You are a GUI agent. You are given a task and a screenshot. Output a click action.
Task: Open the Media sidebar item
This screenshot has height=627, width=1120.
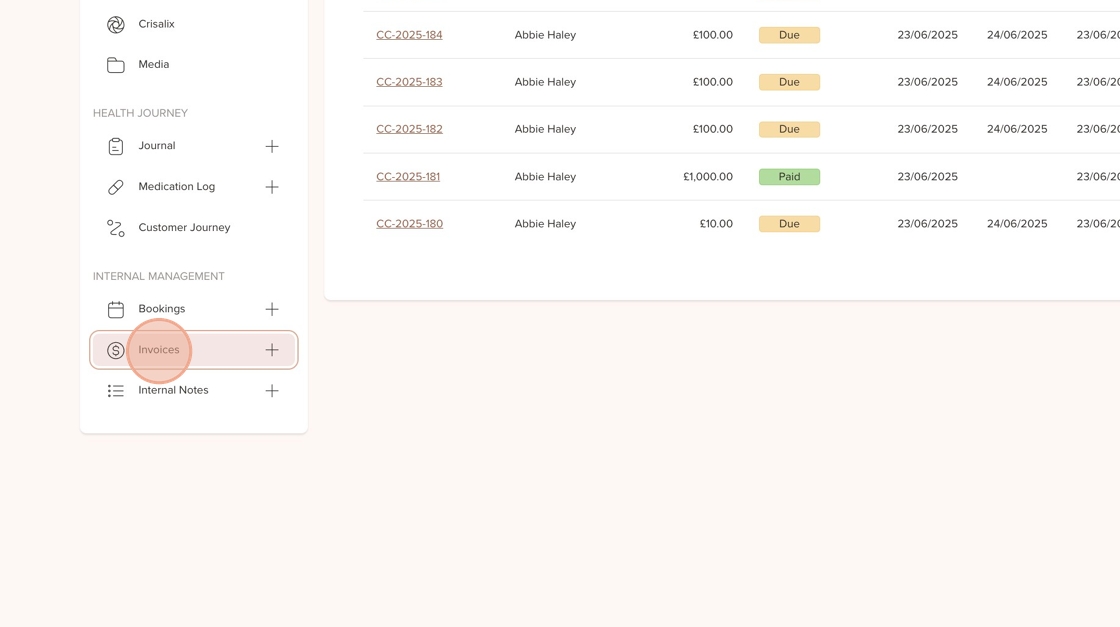tap(153, 65)
